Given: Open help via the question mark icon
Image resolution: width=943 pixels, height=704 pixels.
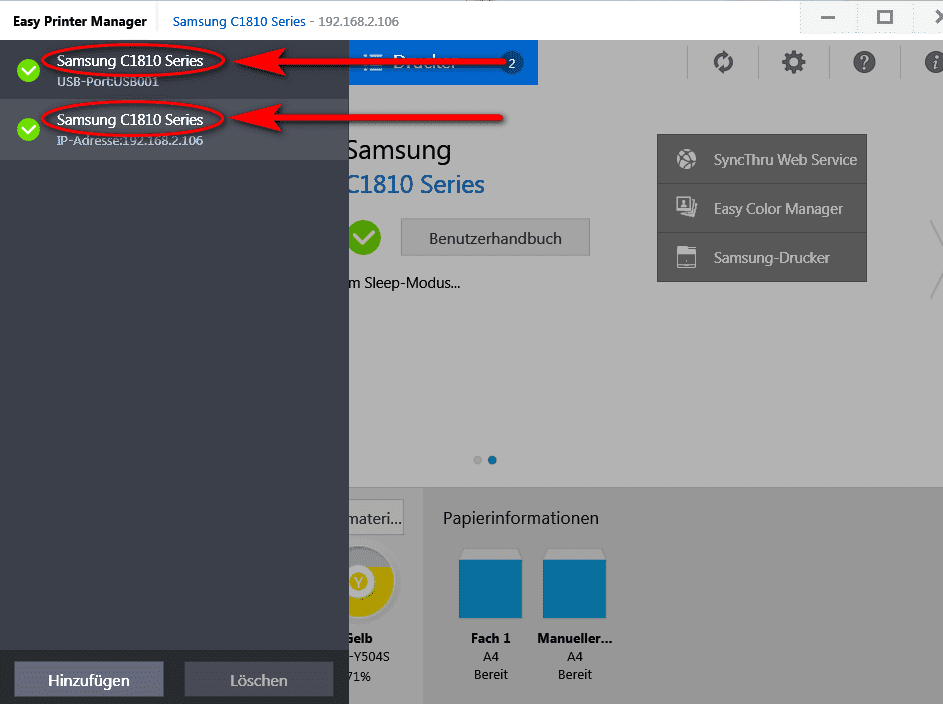Looking at the screenshot, I should click(864, 62).
